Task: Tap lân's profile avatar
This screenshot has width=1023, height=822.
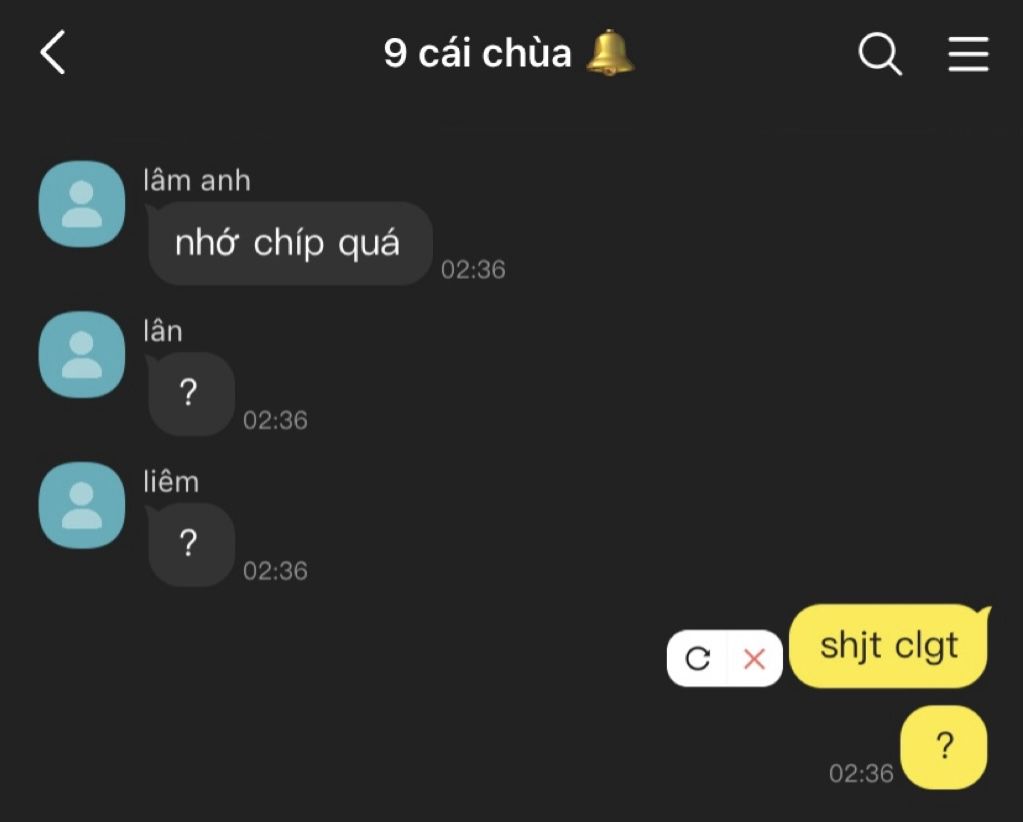Action: point(82,355)
